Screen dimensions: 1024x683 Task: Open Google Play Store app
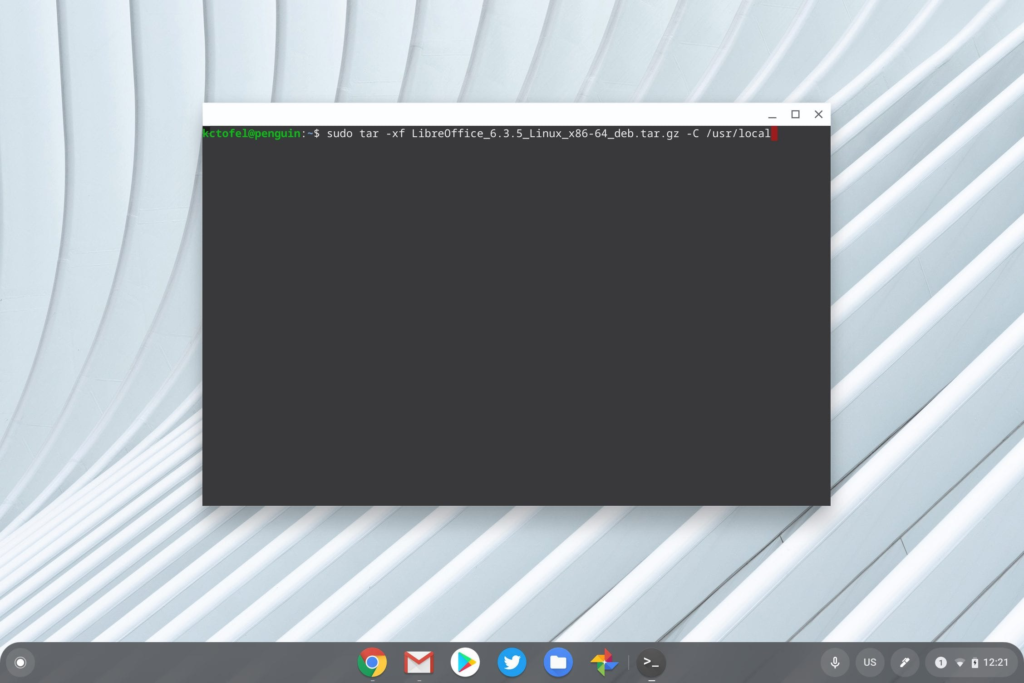pyautogui.click(x=465, y=663)
